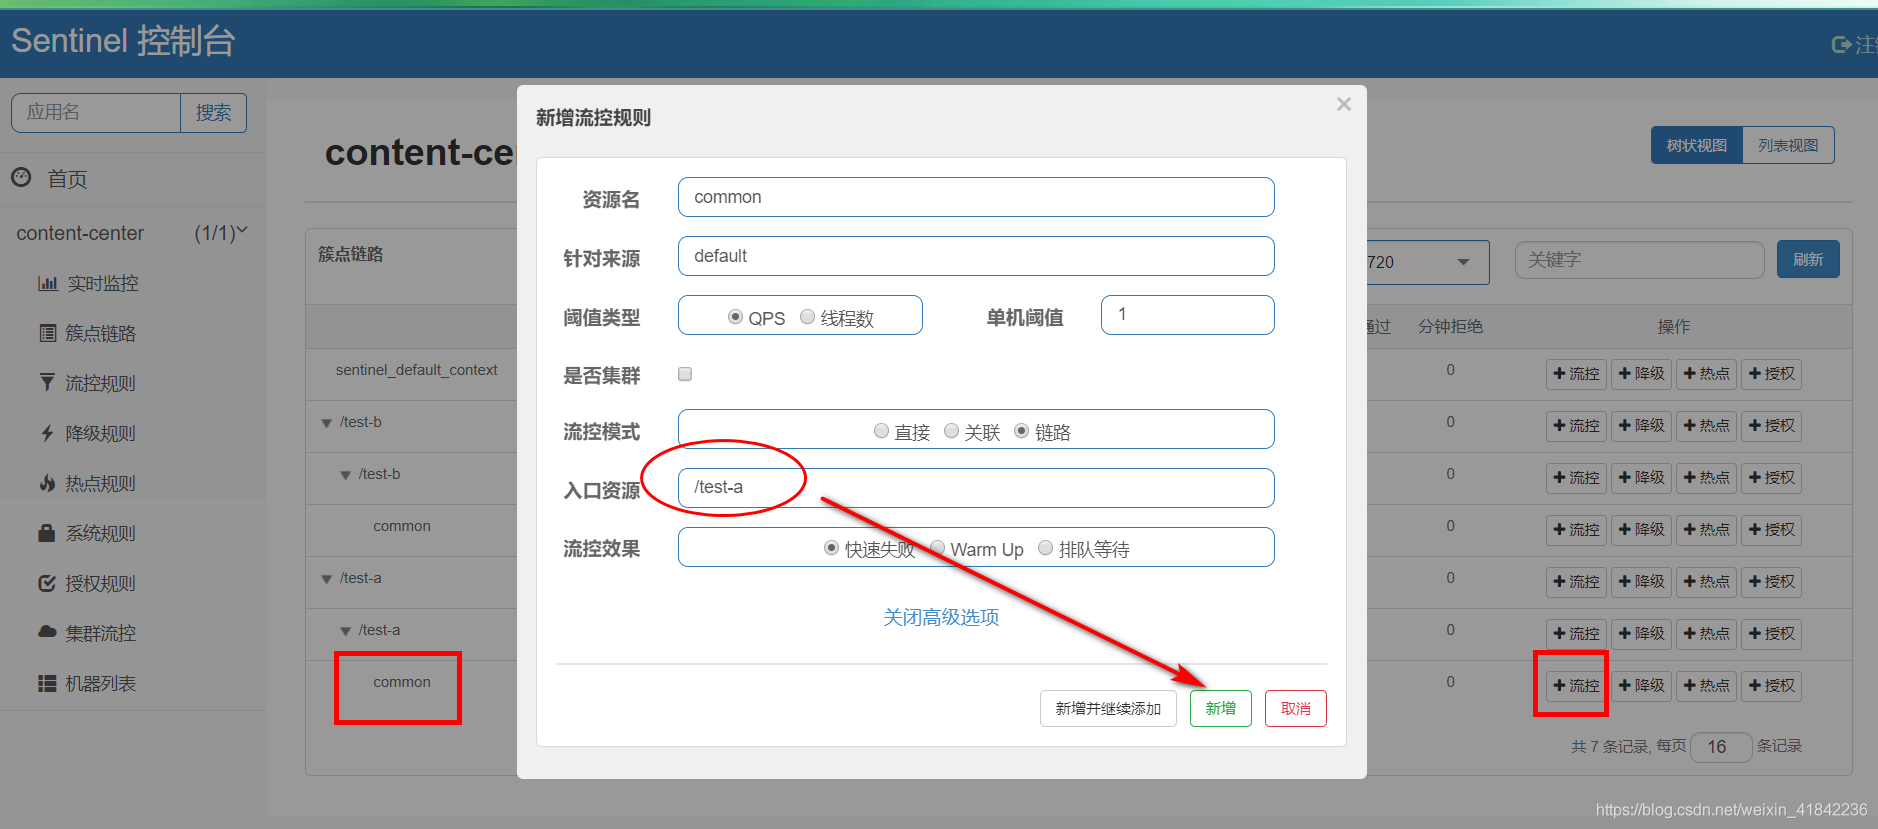Click the lightning icon beside 降级规则

(47, 433)
